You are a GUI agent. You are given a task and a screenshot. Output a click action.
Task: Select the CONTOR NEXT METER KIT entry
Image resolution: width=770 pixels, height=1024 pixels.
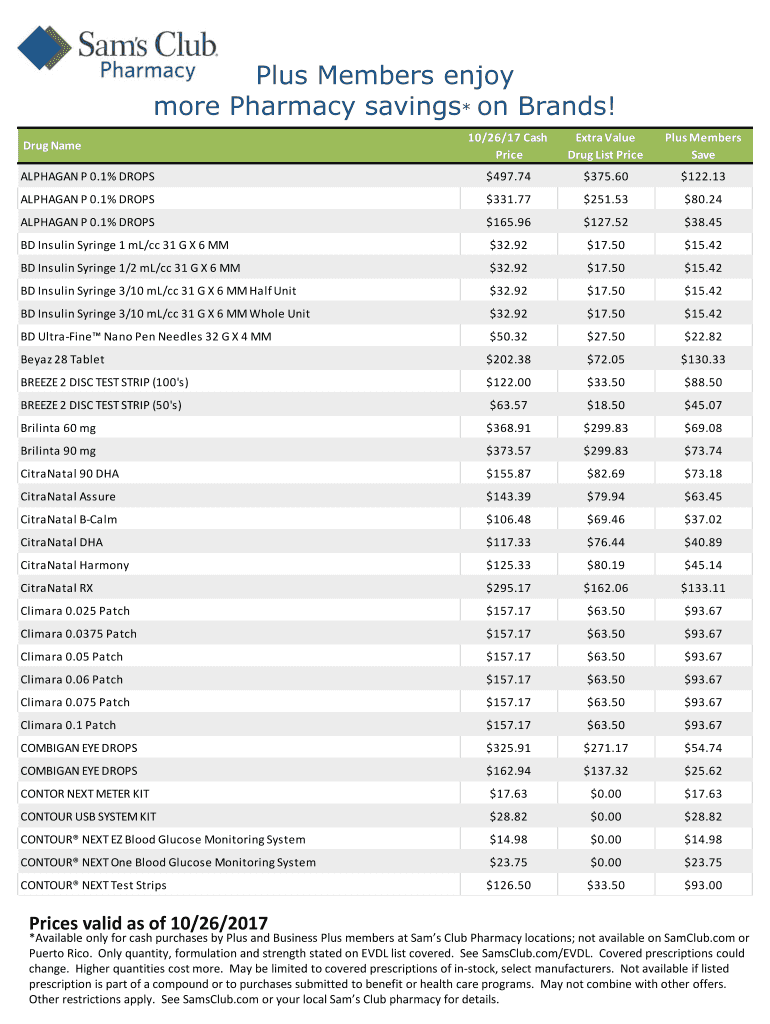point(85,794)
